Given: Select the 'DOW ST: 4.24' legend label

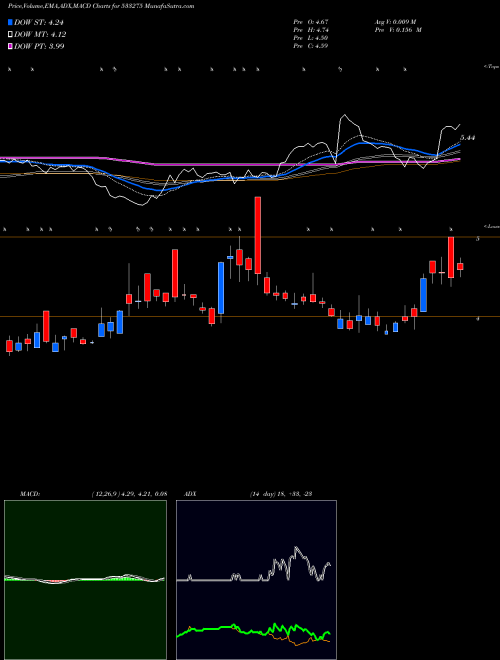Looking at the screenshot, I should click(39, 22).
